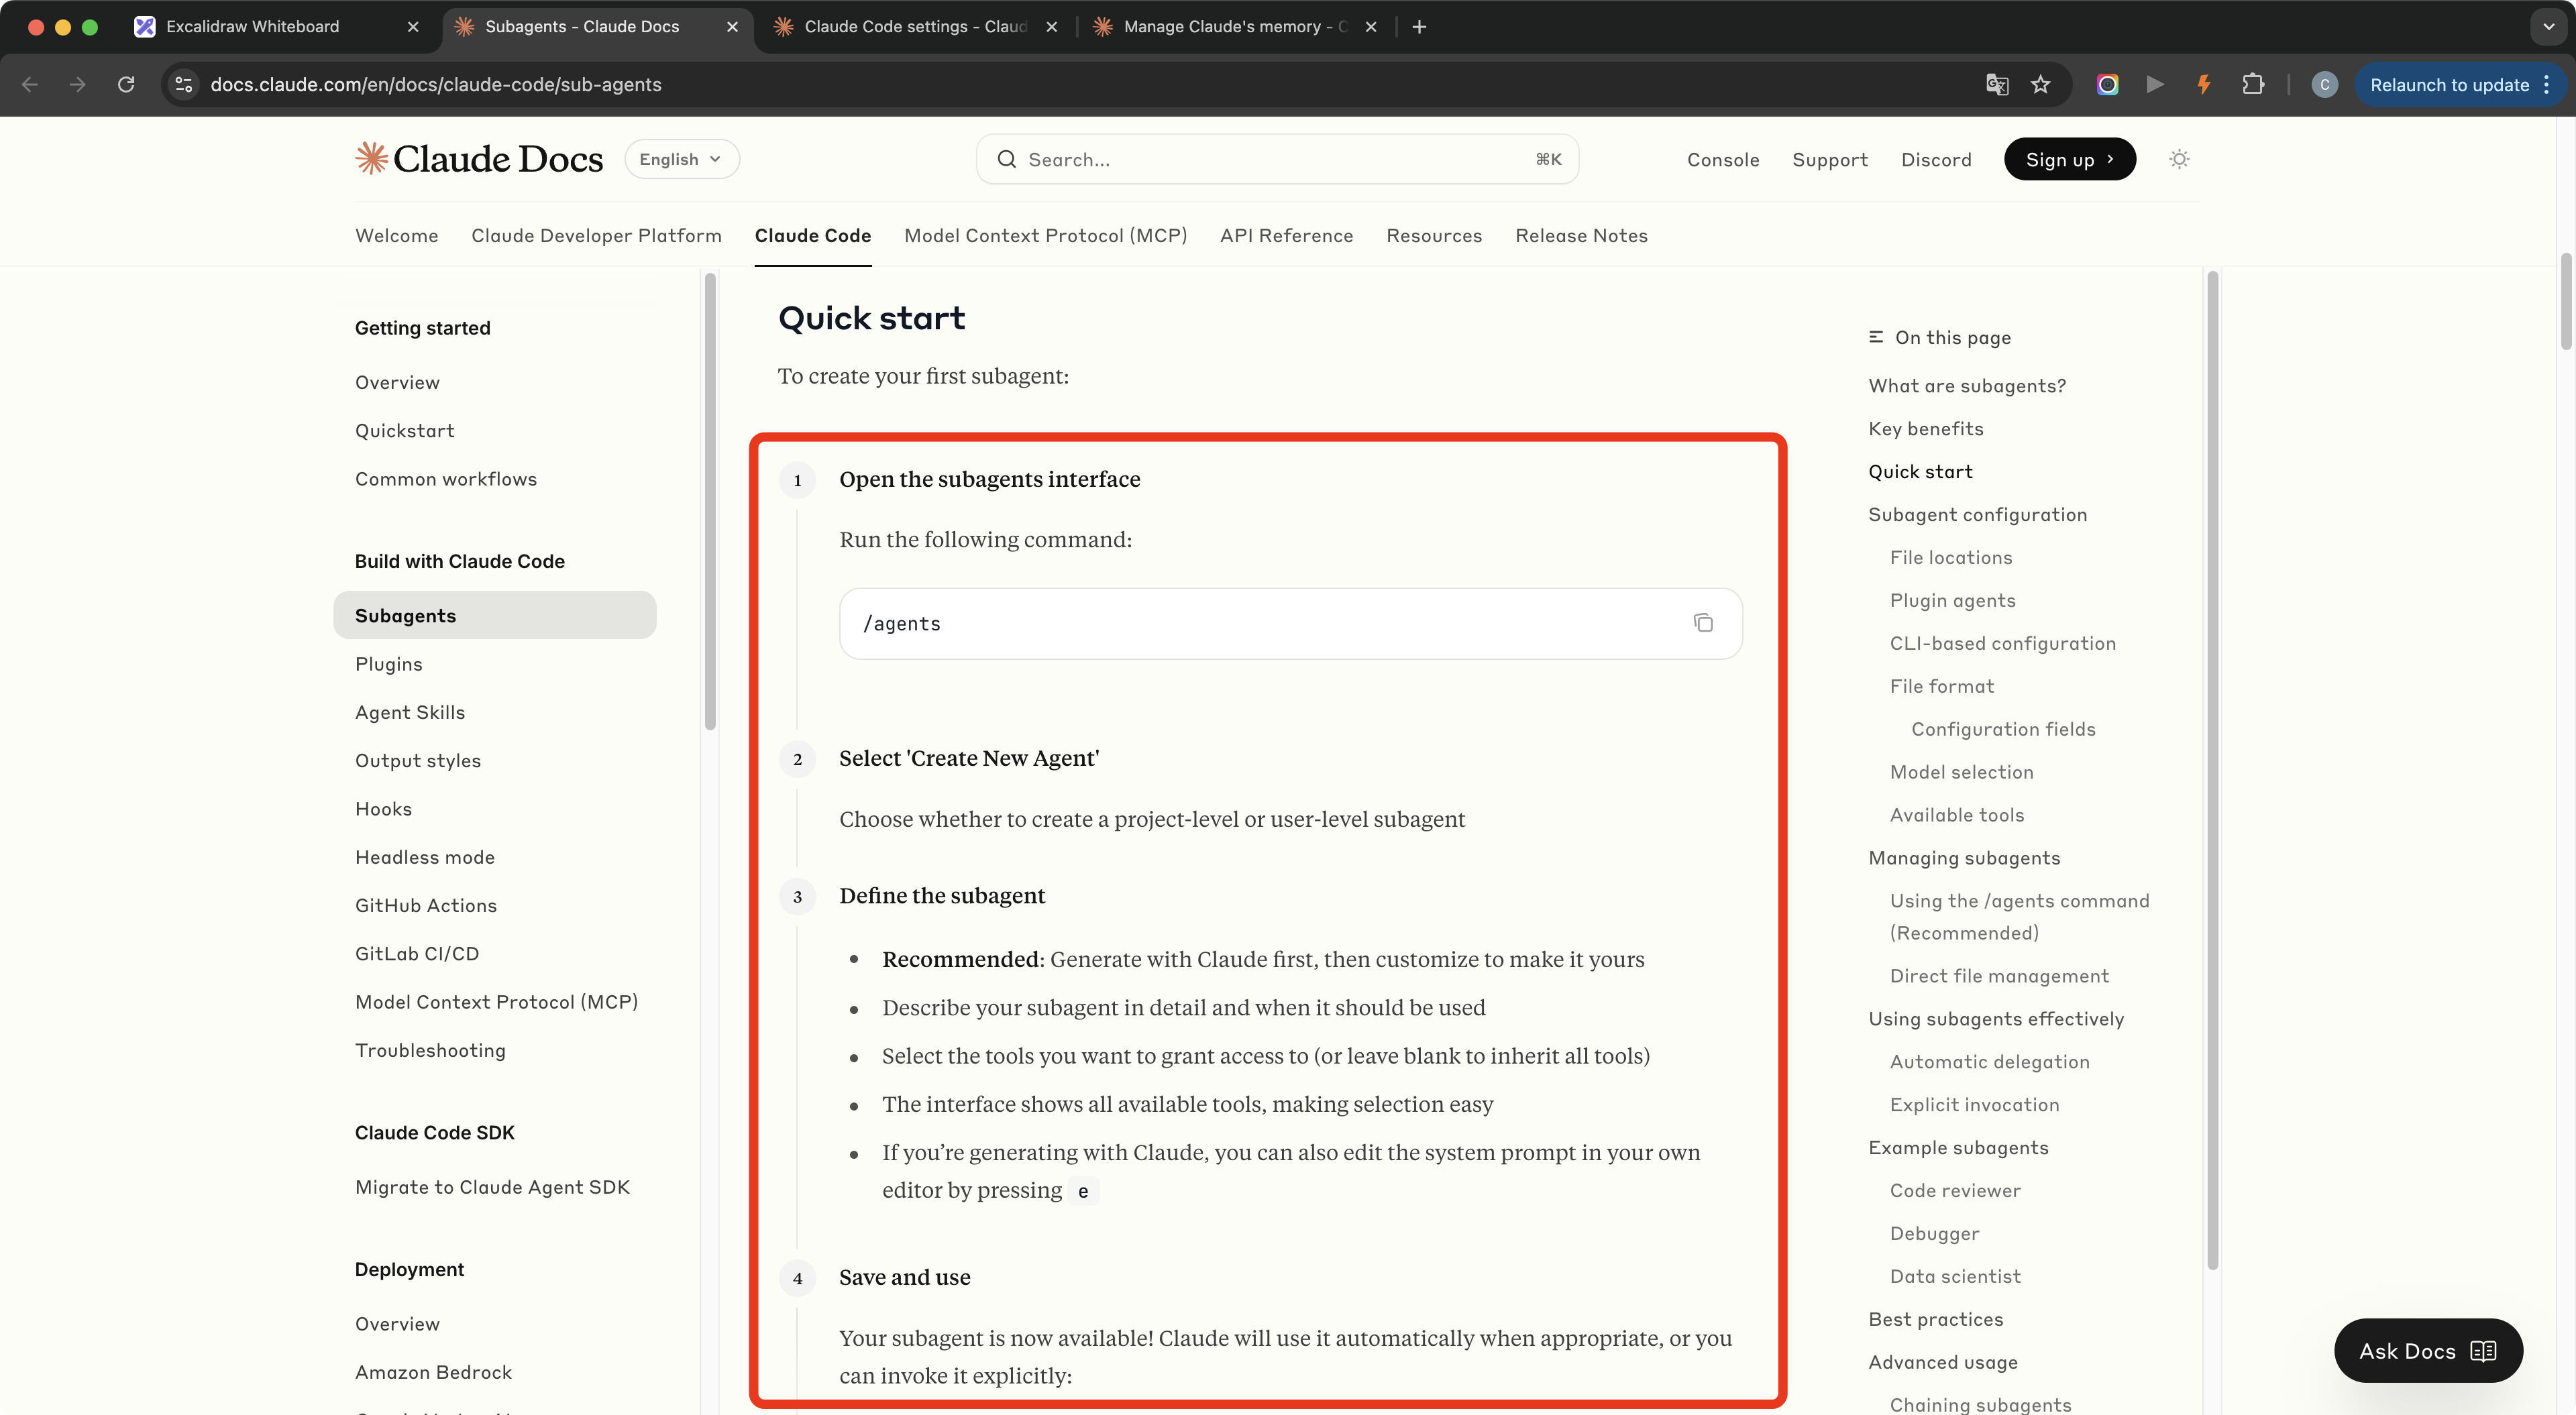This screenshot has width=2576, height=1415.
Task: Close the Manage Claude's memory tab
Action: (1371, 27)
